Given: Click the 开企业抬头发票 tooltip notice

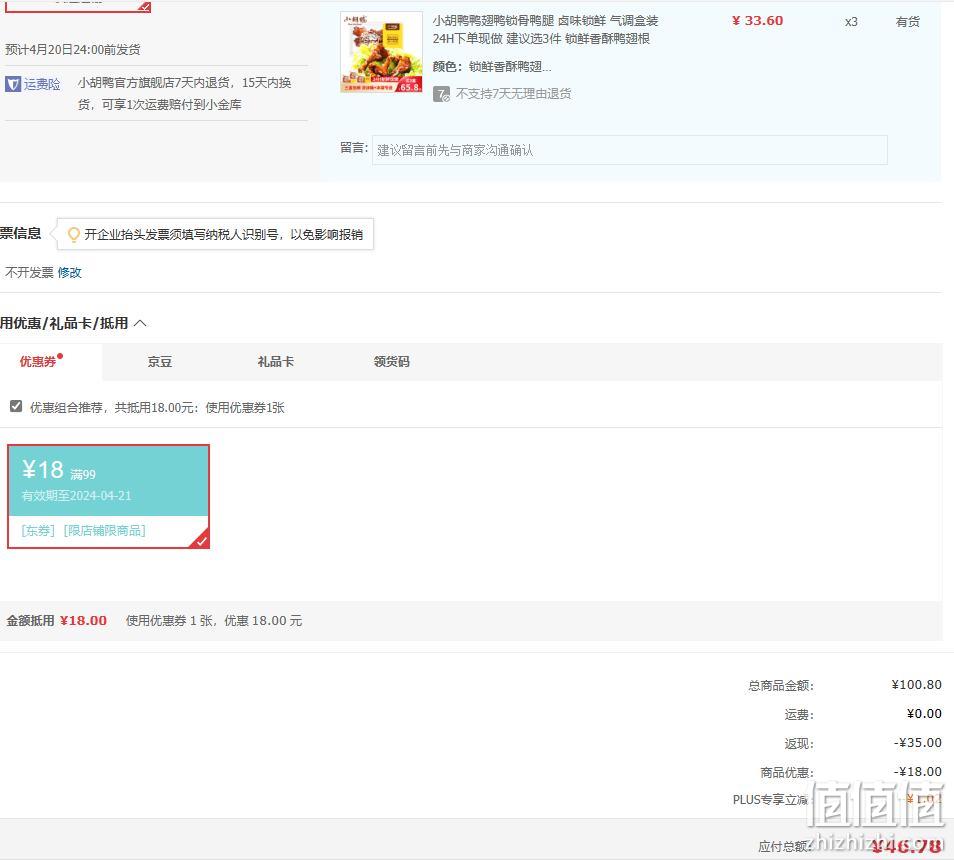Looking at the screenshot, I should (215, 234).
